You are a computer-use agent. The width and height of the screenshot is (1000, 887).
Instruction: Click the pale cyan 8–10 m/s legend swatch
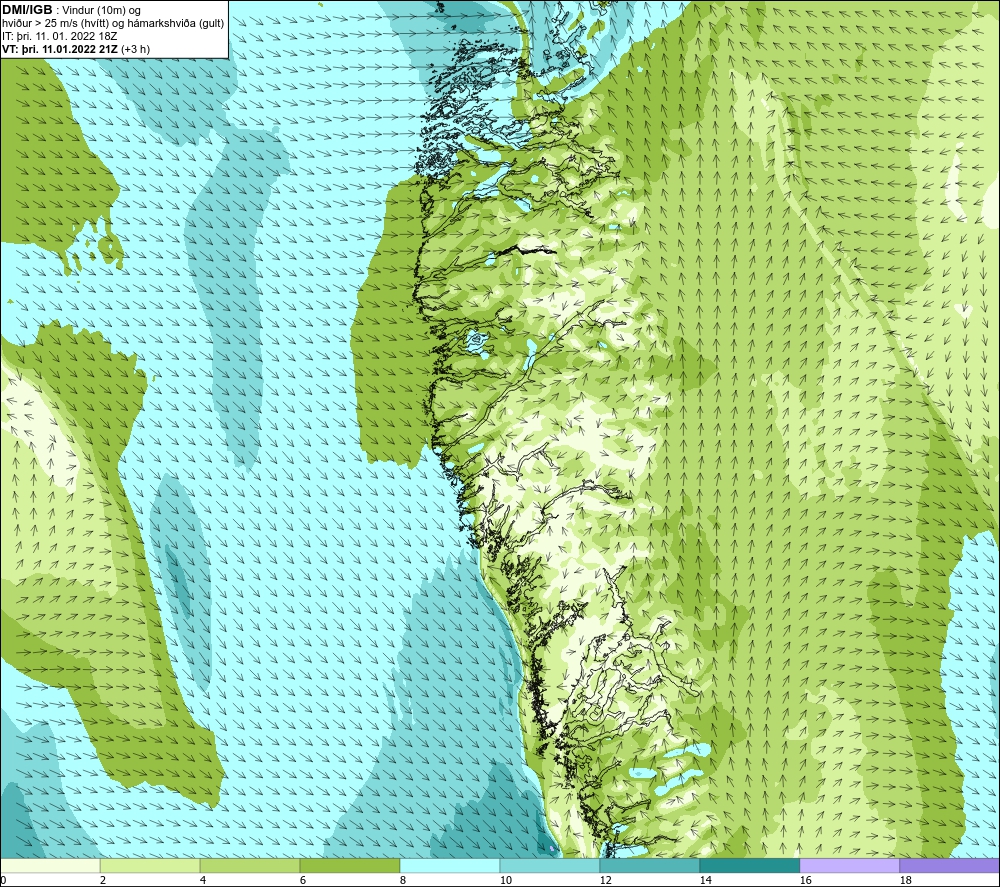point(450,865)
